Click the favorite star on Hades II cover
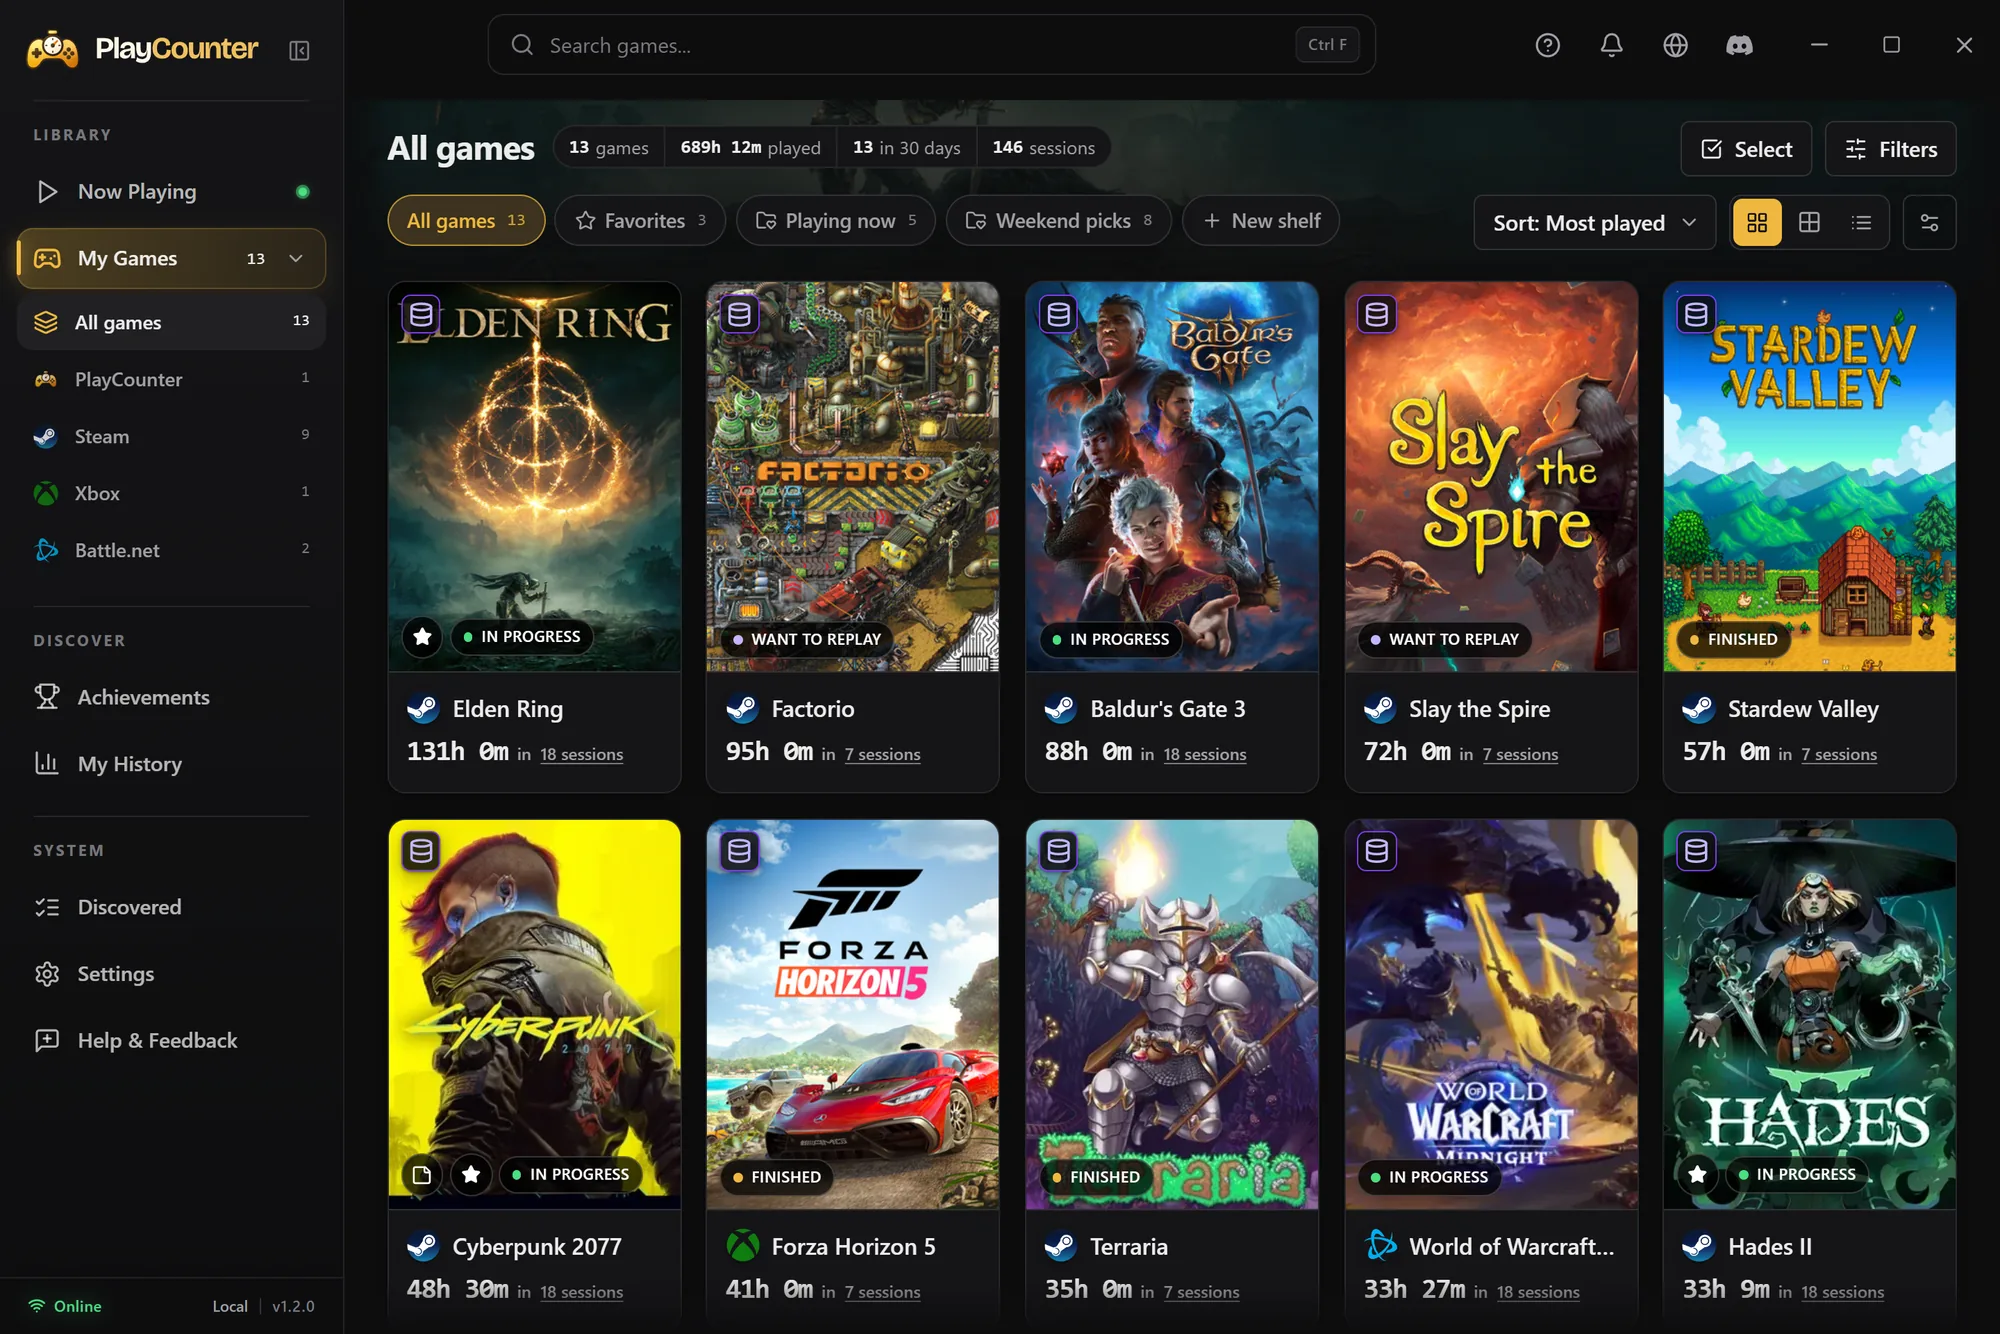This screenshot has height=1334, width=2000. coord(1697,1174)
